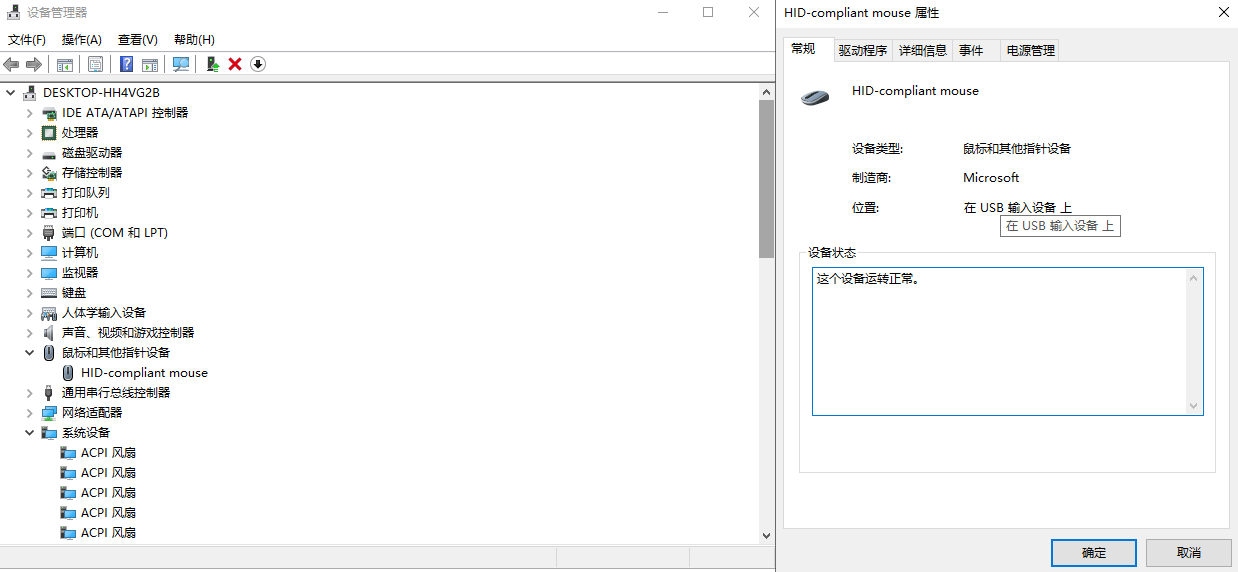Open the 帮助(H) menu

(194, 40)
